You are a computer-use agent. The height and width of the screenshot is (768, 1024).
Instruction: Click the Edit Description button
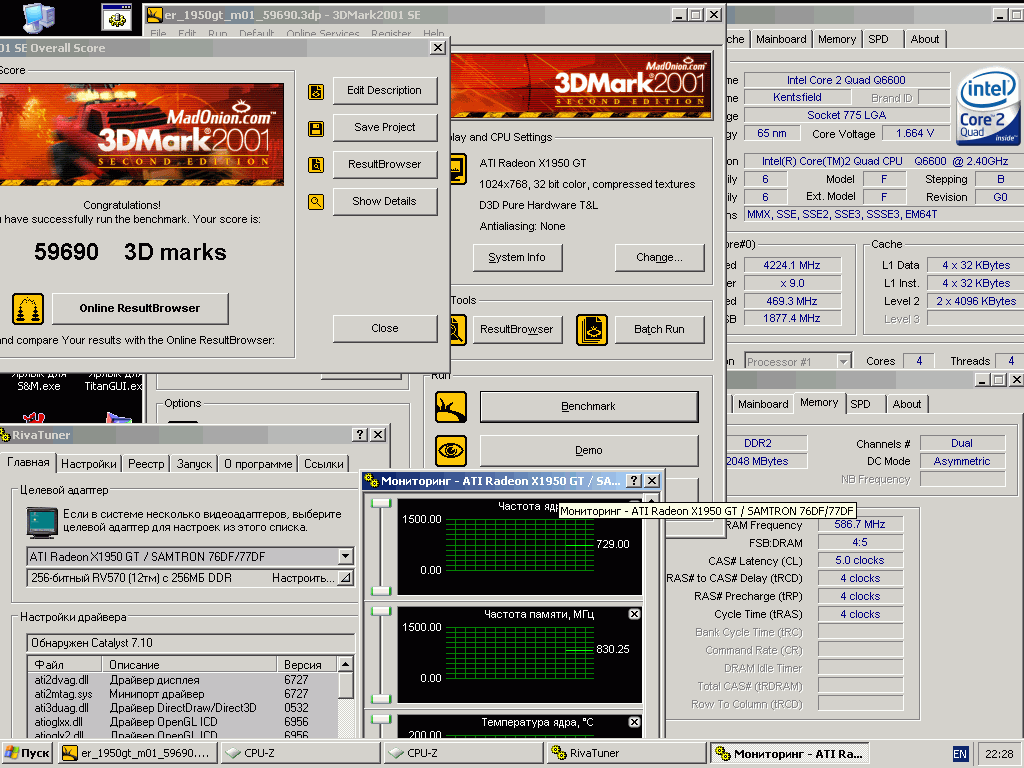[x=385, y=91]
